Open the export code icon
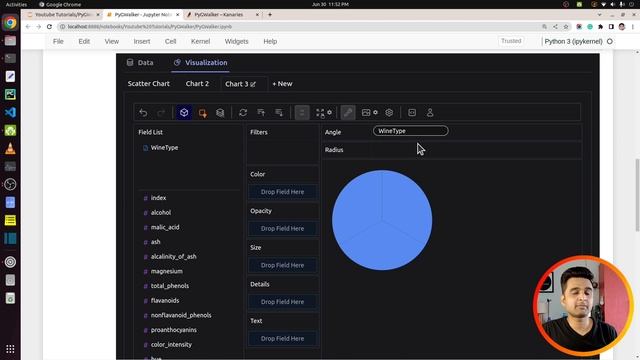Screen dimensions: 640x360 [x=412, y=113]
